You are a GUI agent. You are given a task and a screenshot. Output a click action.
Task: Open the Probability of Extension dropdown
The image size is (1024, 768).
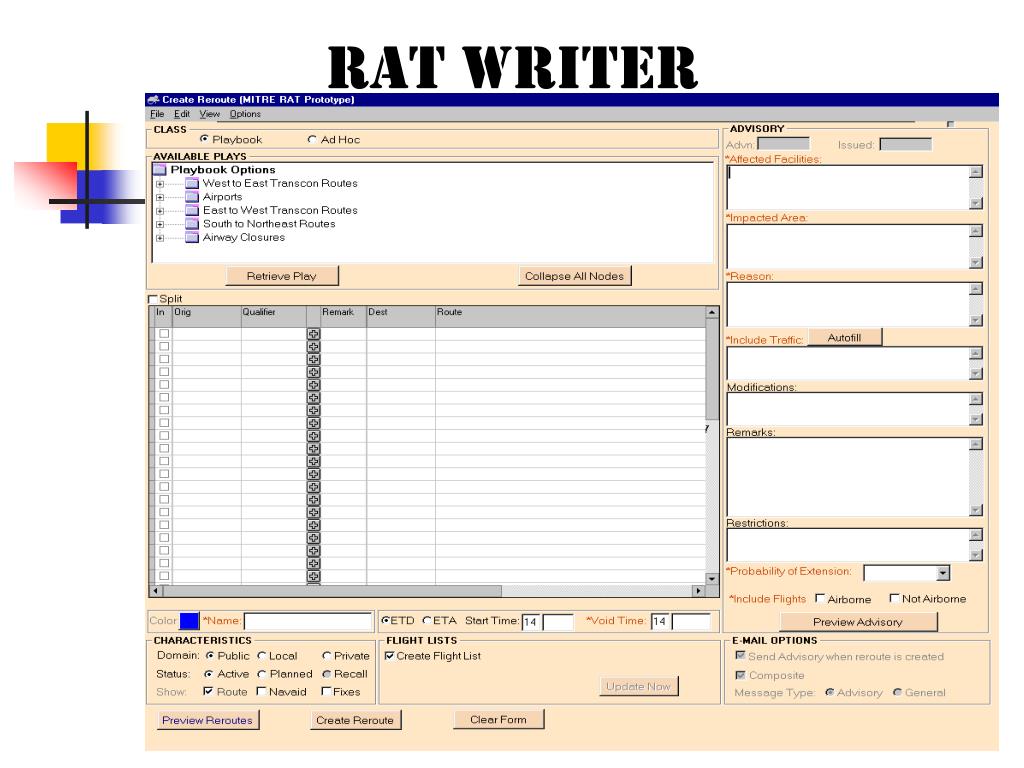pos(942,573)
